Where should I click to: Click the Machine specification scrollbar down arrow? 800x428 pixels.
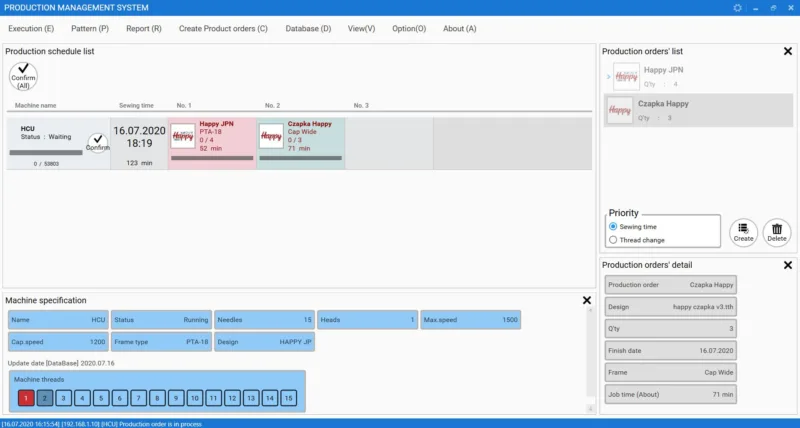click(590, 408)
